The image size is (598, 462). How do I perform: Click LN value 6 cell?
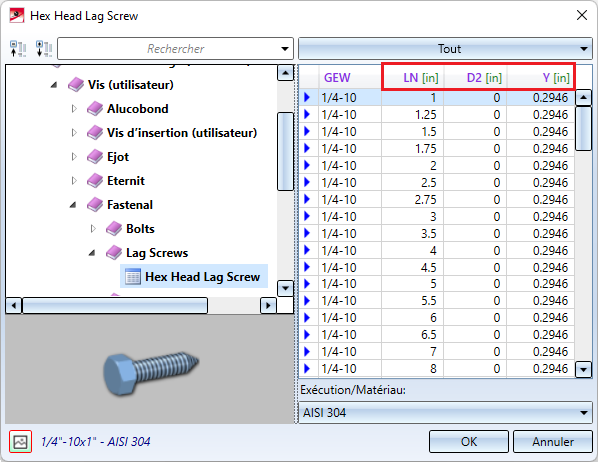[x=412, y=318]
